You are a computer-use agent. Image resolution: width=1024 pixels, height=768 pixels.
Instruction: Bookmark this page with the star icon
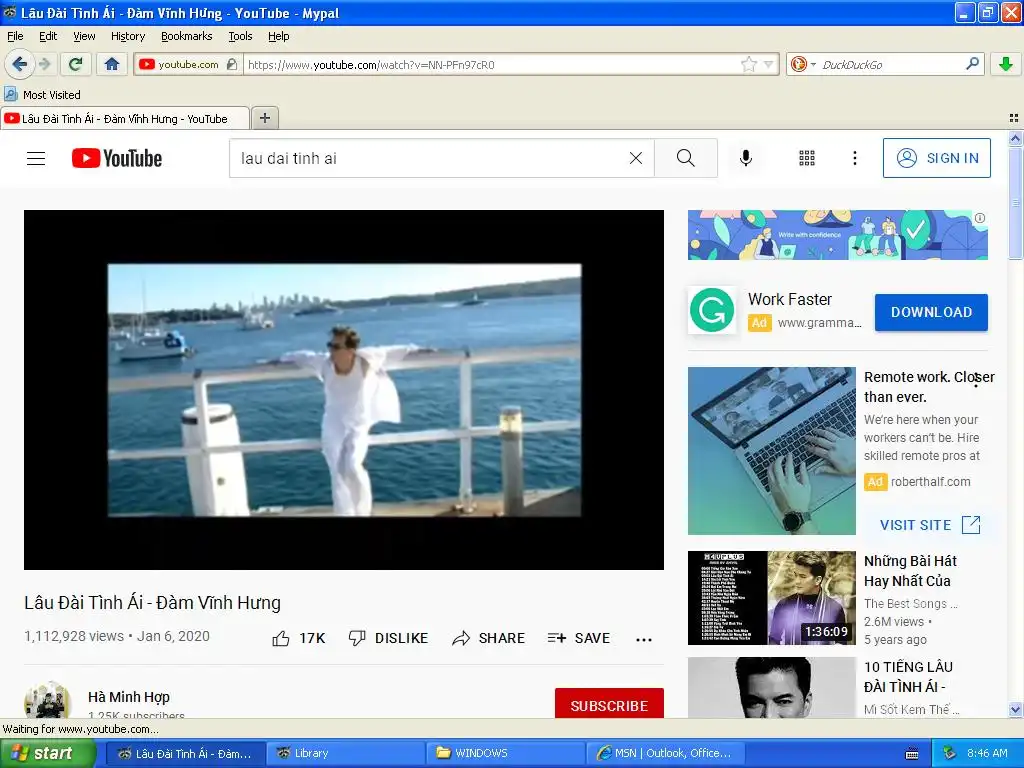coord(748,64)
